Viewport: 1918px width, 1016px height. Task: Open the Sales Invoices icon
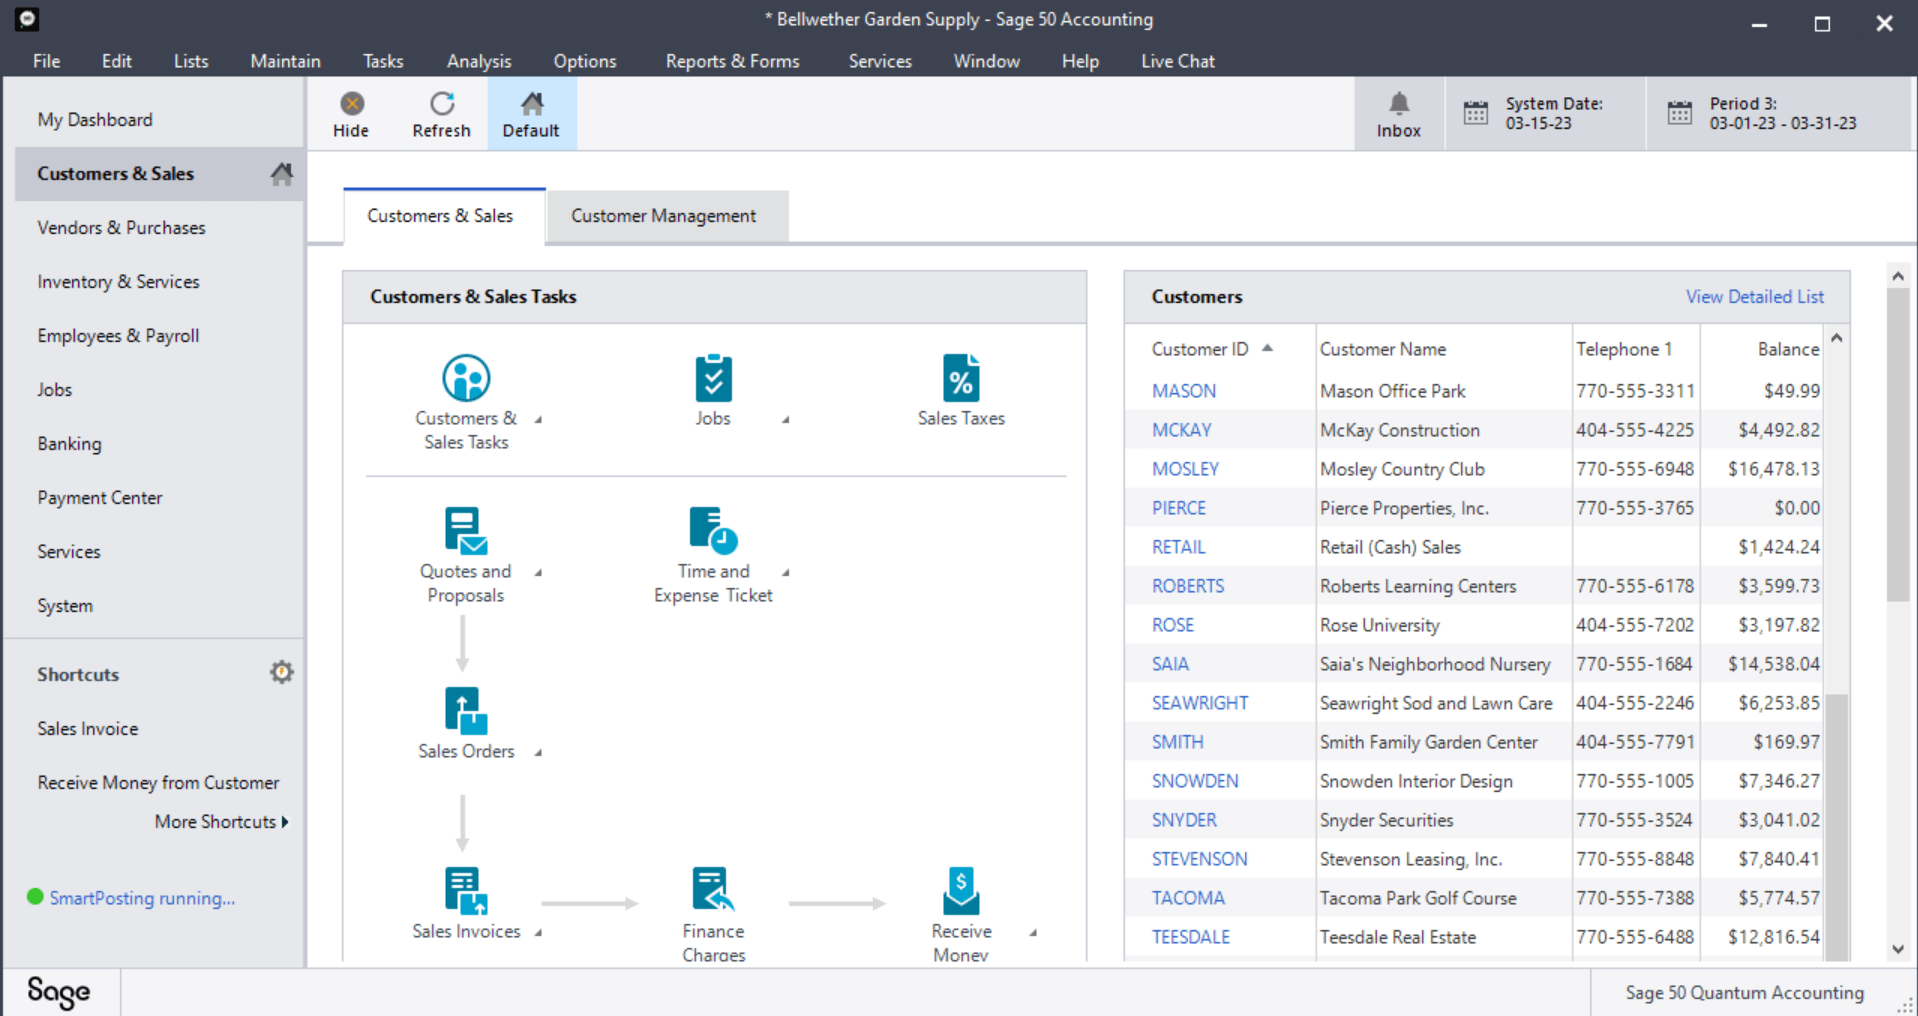(x=466, y=891)
